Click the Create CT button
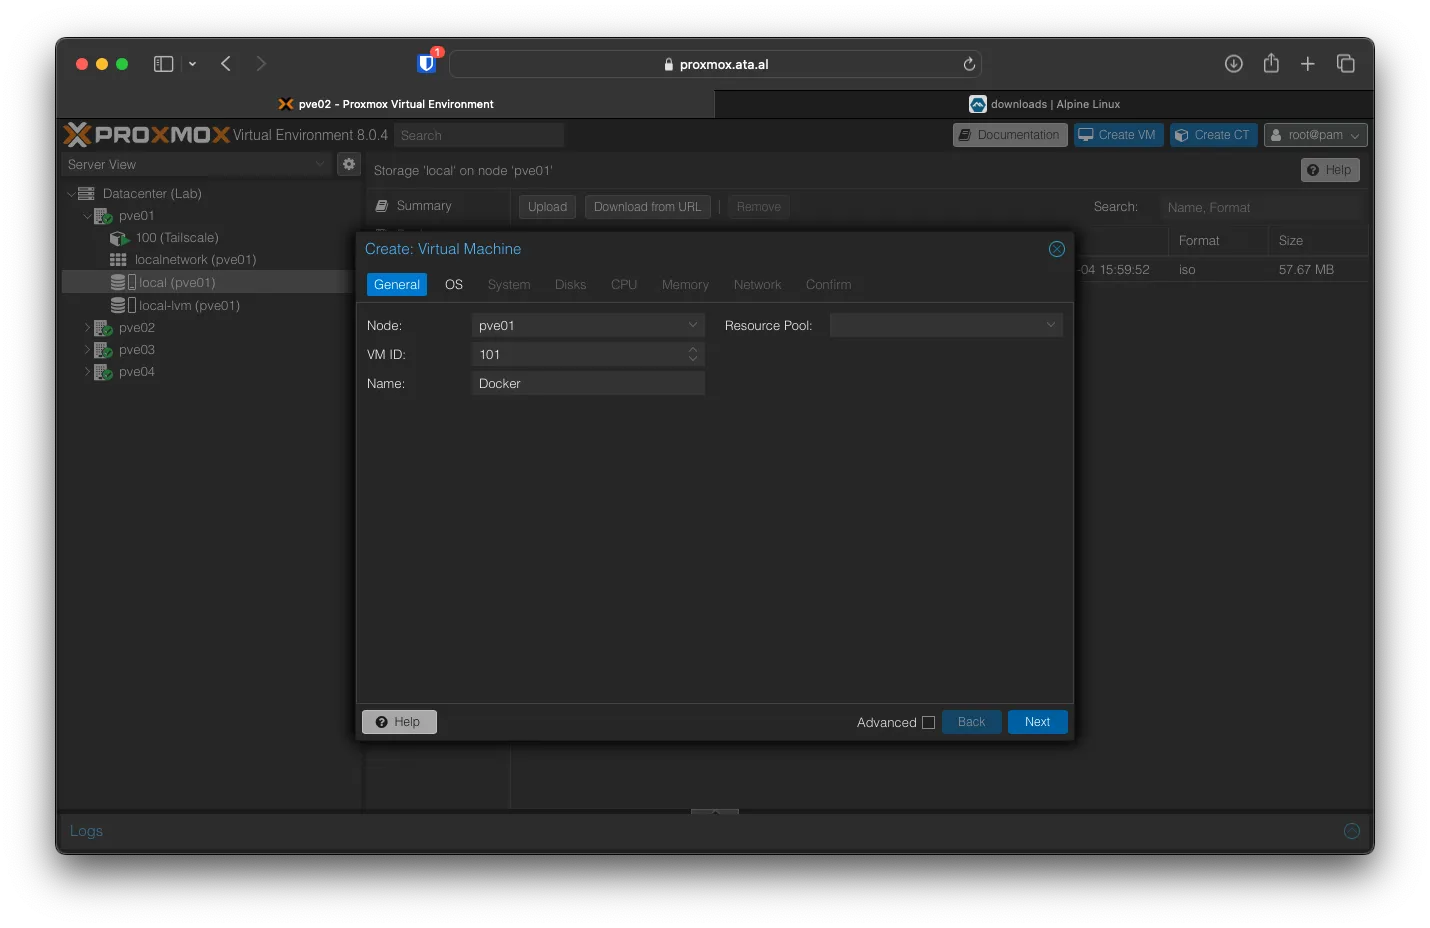 pos(1213,135)
